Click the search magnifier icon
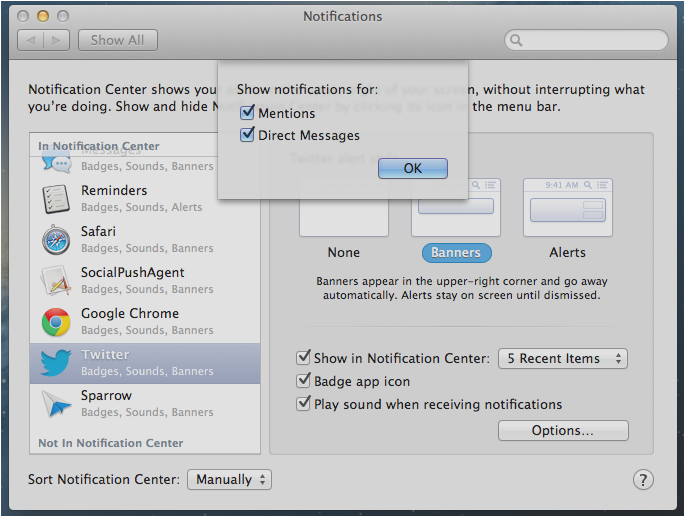The height and width of the screenshot is (517, 685). coord(516,41)
